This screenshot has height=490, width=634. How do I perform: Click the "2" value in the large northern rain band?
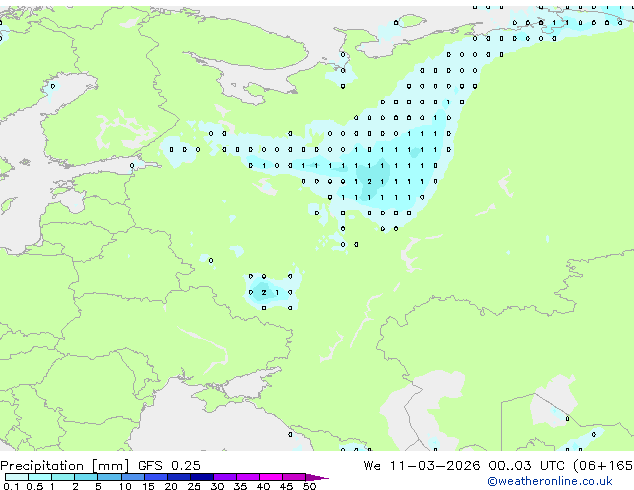click(x=369, y=182)
